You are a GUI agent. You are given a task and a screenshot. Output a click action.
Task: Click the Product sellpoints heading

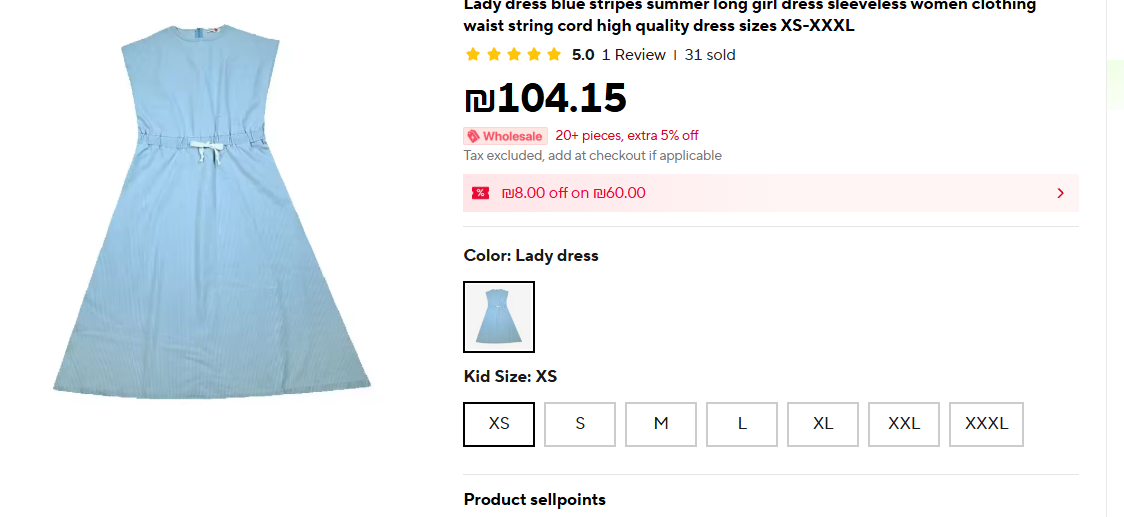point(534,499)
